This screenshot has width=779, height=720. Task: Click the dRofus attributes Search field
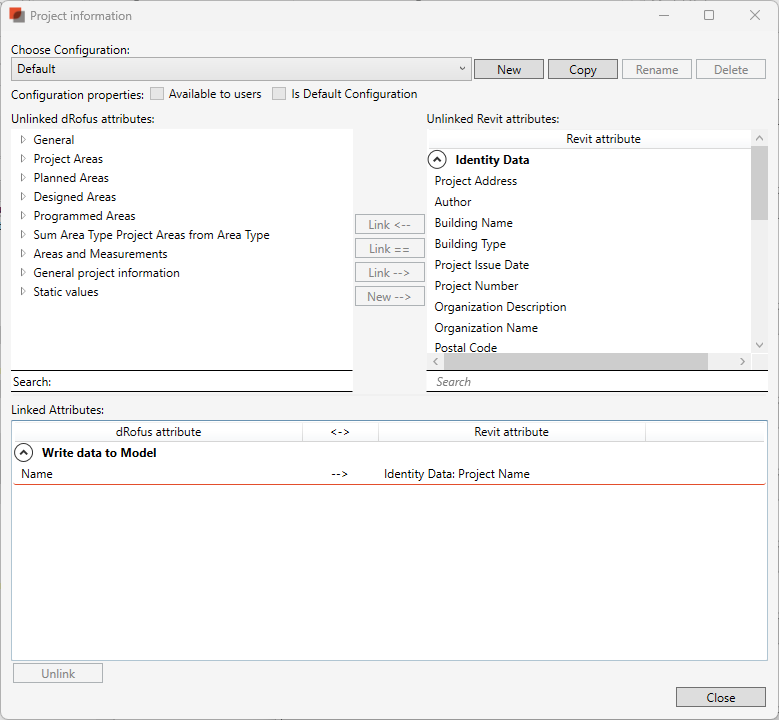(200, 382)
